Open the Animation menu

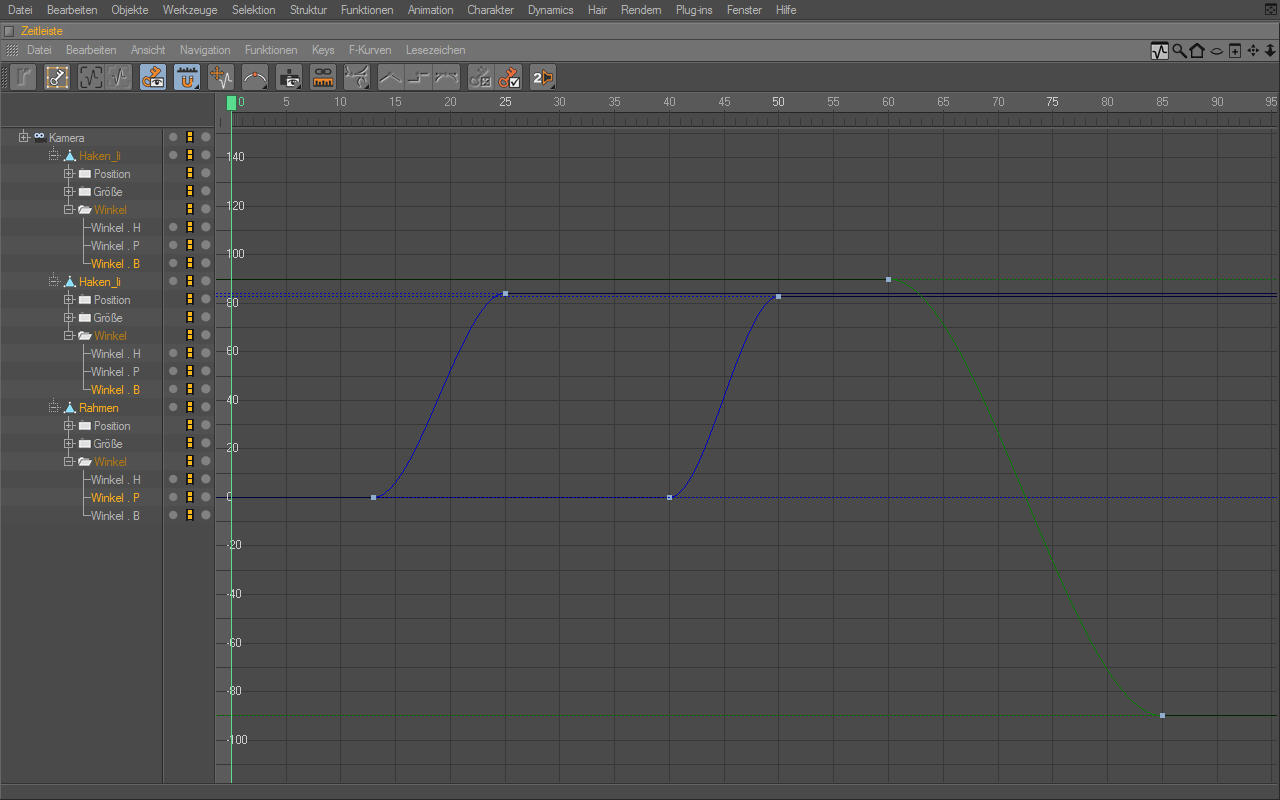[430, 10]
